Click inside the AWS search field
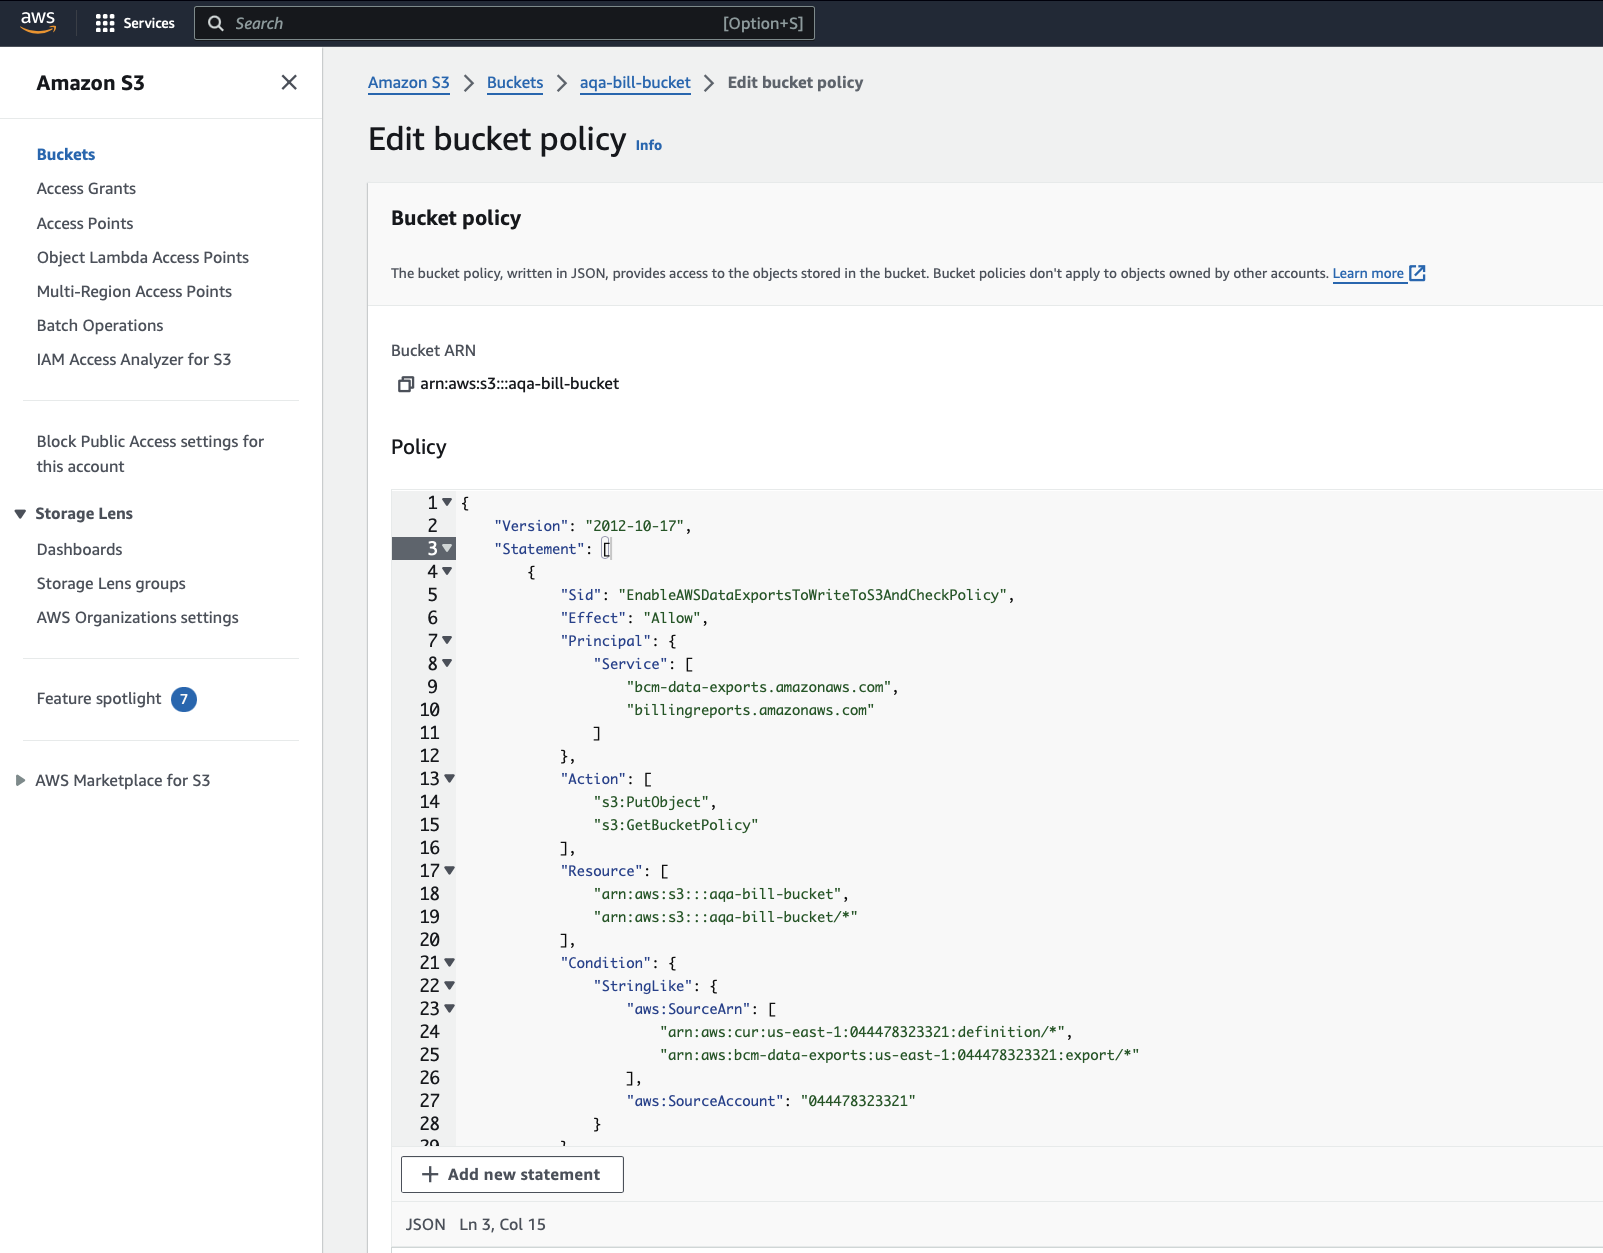Viewport: 1603px width, 1253px height. point(505,23)
